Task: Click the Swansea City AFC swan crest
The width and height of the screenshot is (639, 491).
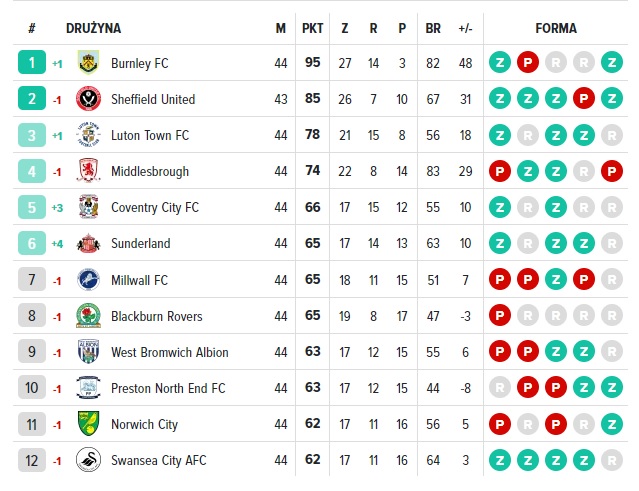Action: [x=88, y=460]
